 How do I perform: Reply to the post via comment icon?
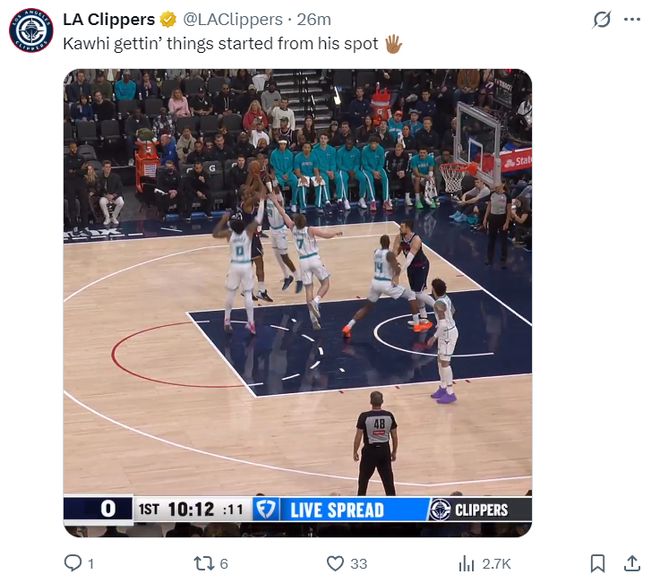pyautogui.click(x=73, y=563)
